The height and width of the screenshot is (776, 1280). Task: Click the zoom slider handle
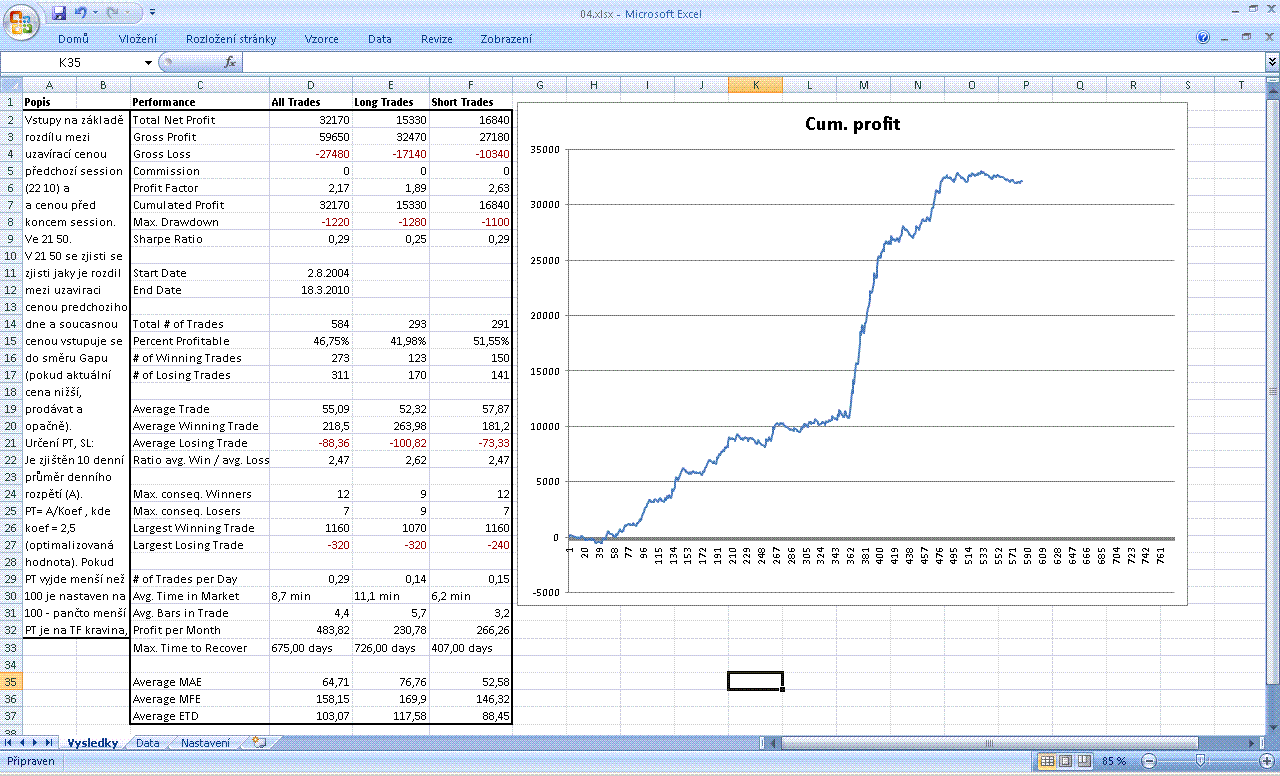pos(1201,761)
